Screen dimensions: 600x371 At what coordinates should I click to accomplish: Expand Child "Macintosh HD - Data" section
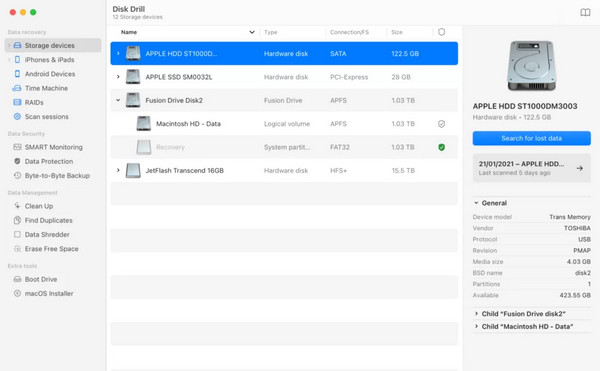point(476,326)
